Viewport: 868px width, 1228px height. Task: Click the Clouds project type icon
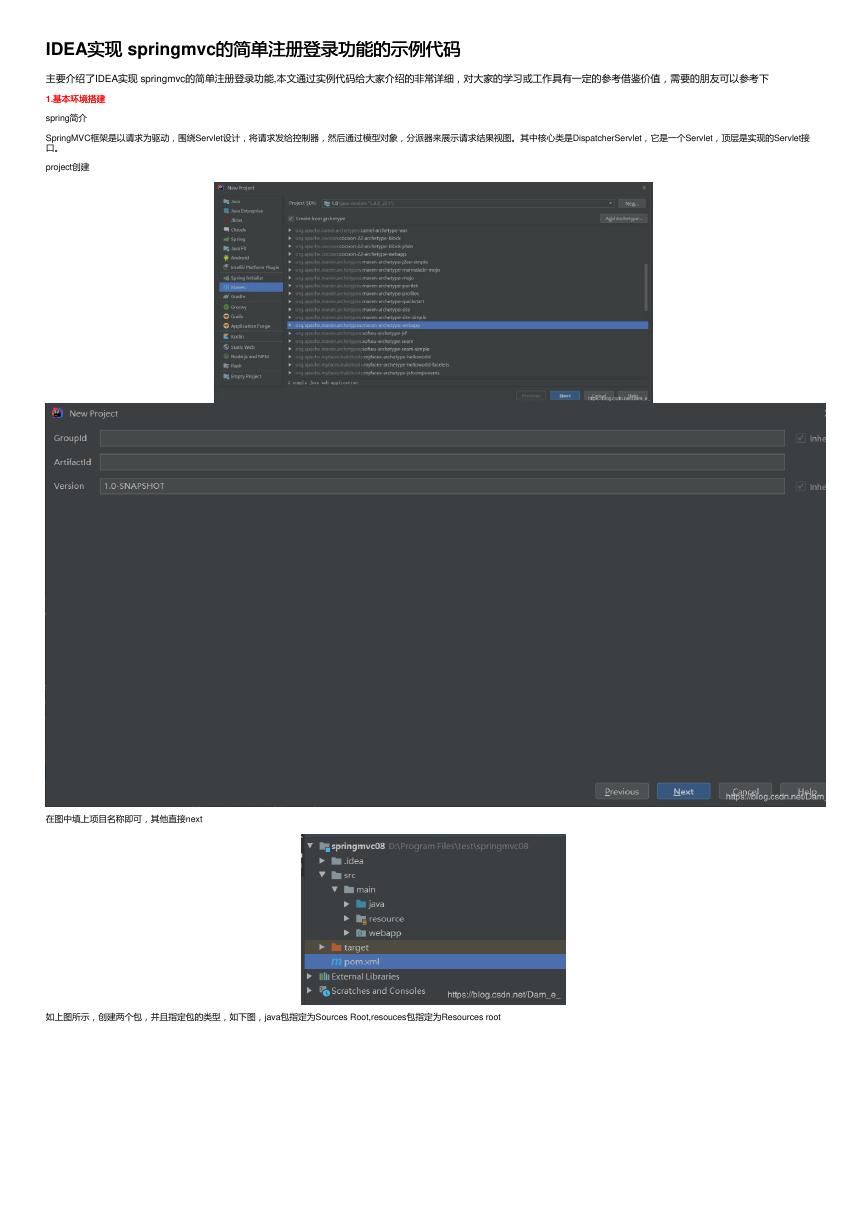(227, 230)
